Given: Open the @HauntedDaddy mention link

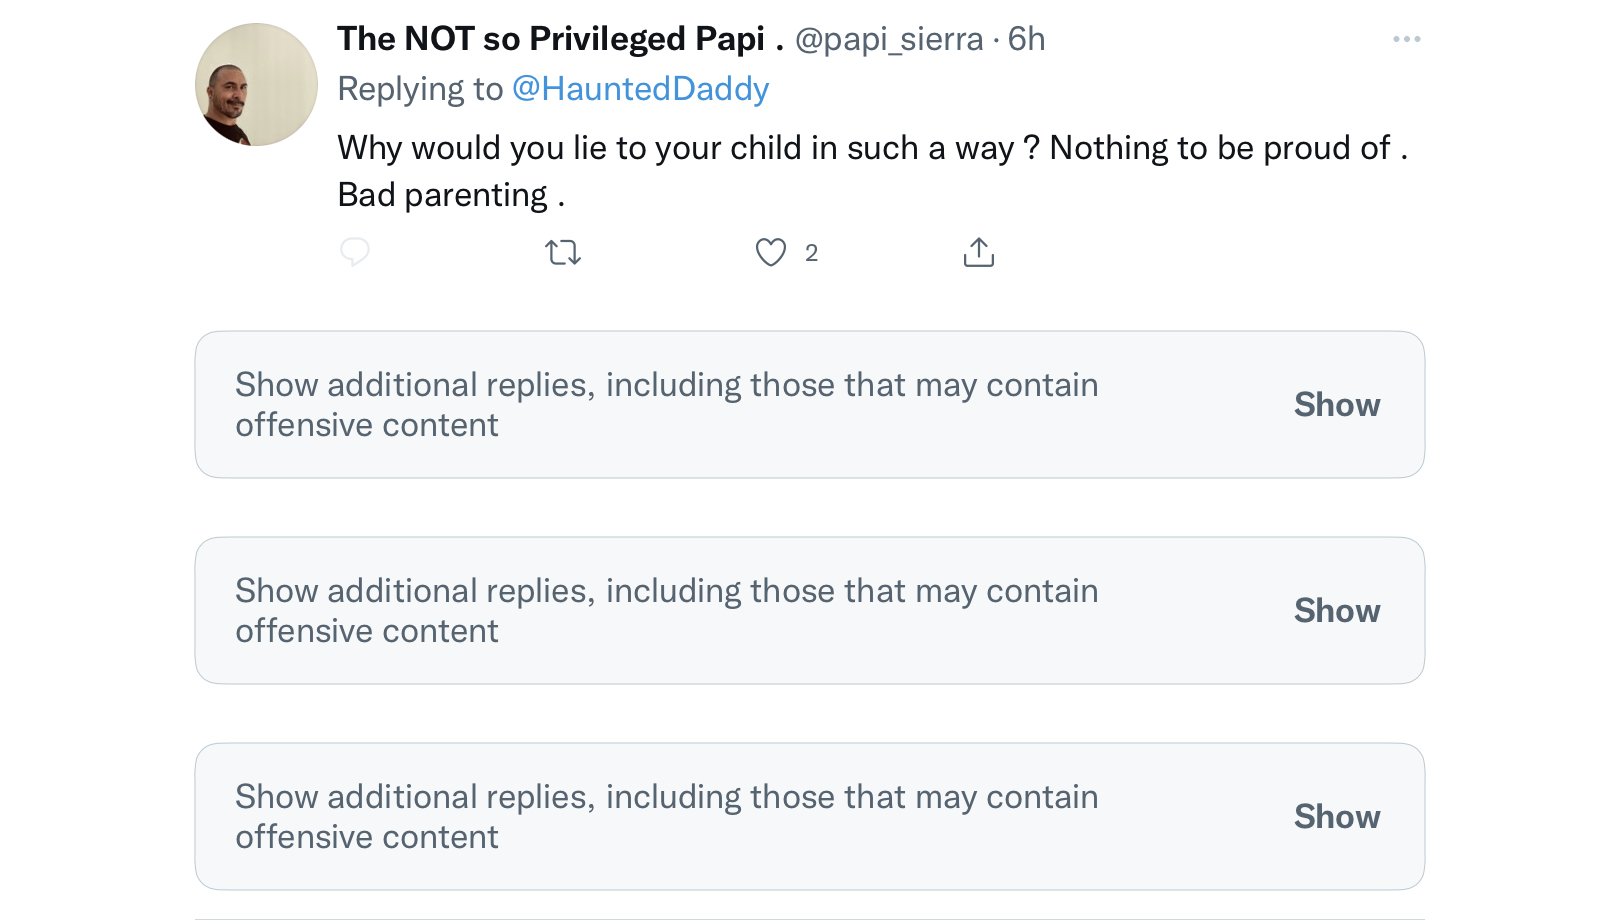Looking at the screenshot, I should tap(640, 89).
